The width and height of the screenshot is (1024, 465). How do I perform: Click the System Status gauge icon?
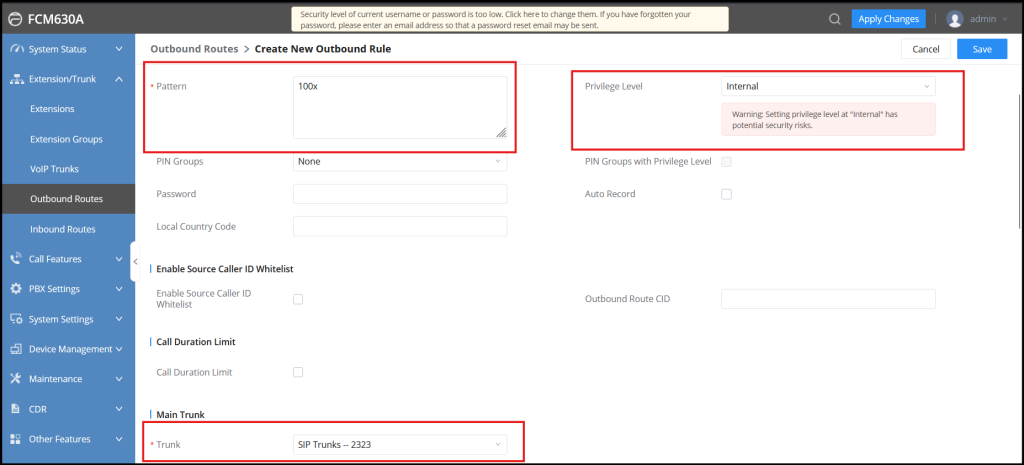click(16, 49)
